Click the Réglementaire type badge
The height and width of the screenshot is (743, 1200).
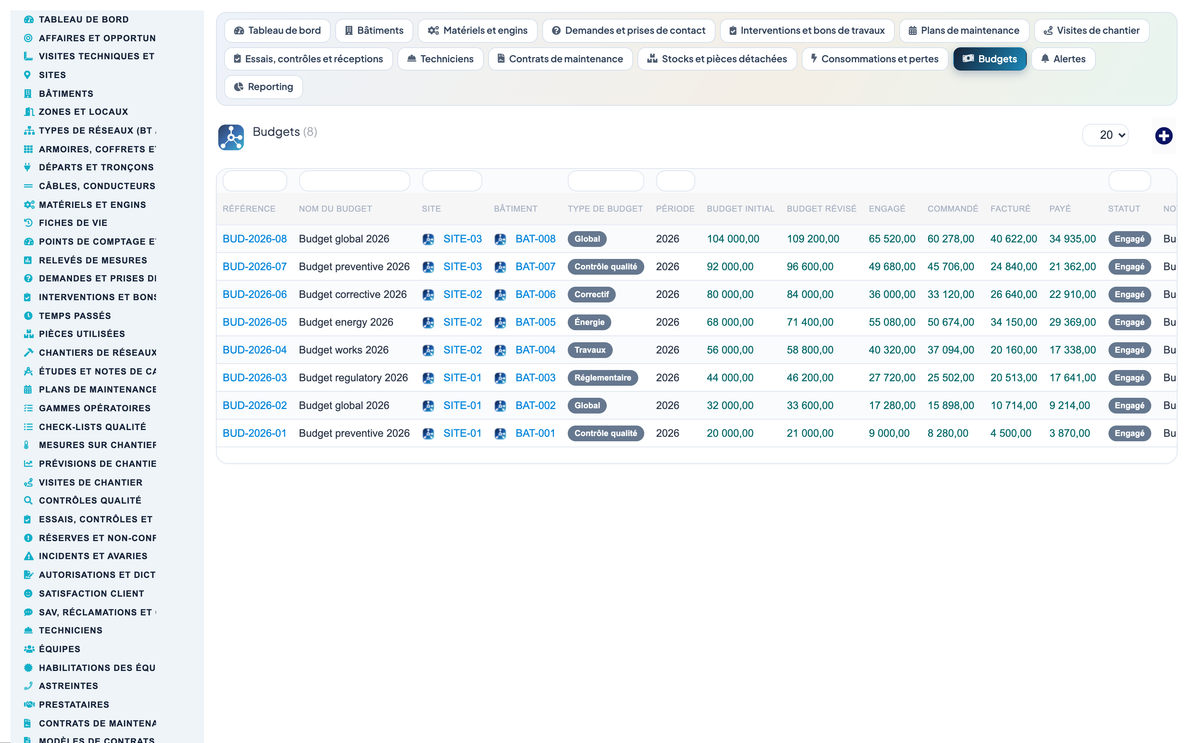[x=603, y=378]
